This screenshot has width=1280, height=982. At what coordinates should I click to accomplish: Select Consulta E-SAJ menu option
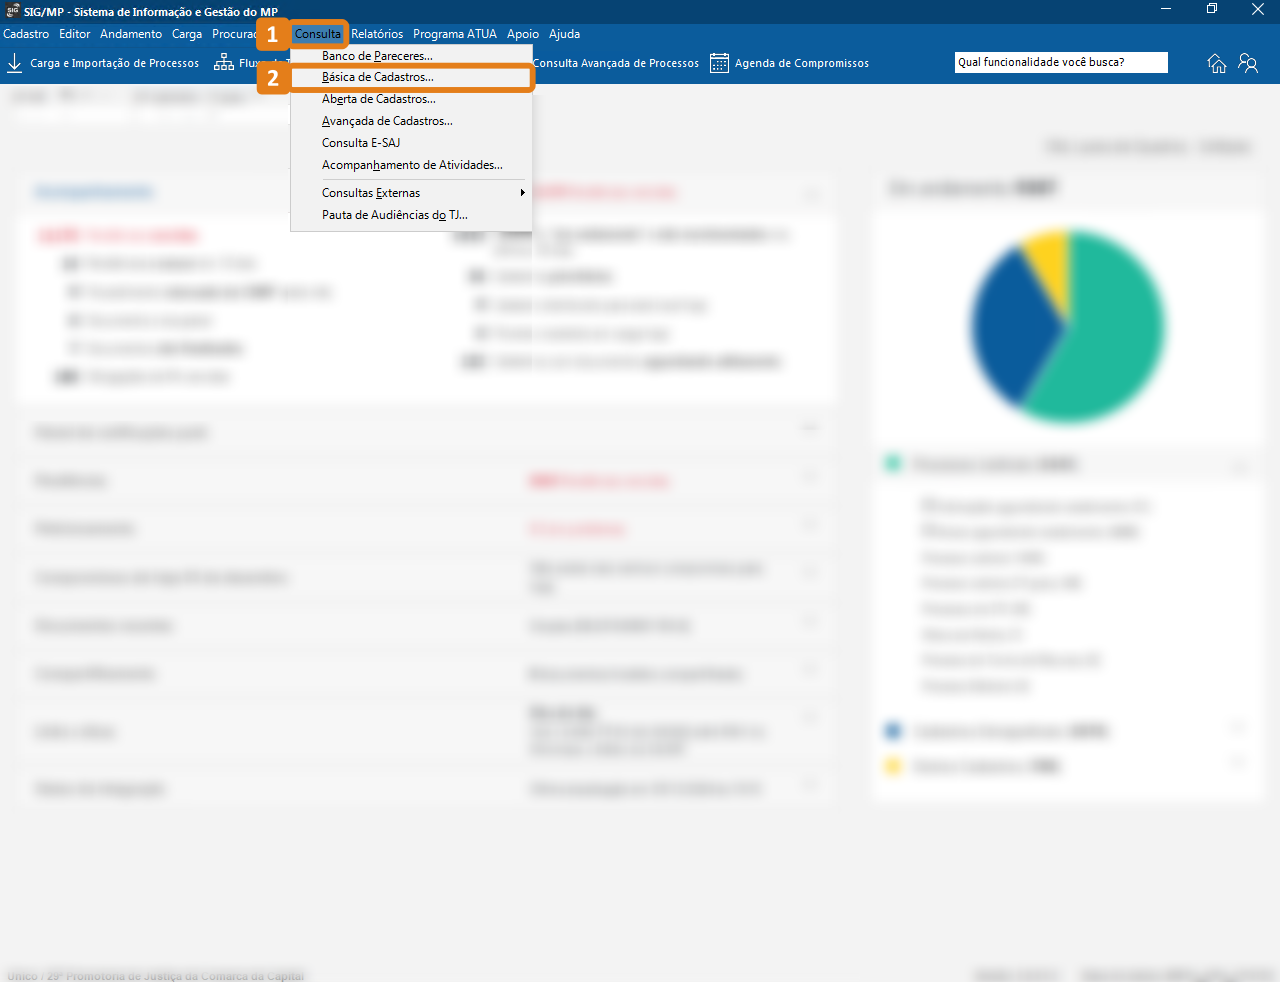pos(361,143)
